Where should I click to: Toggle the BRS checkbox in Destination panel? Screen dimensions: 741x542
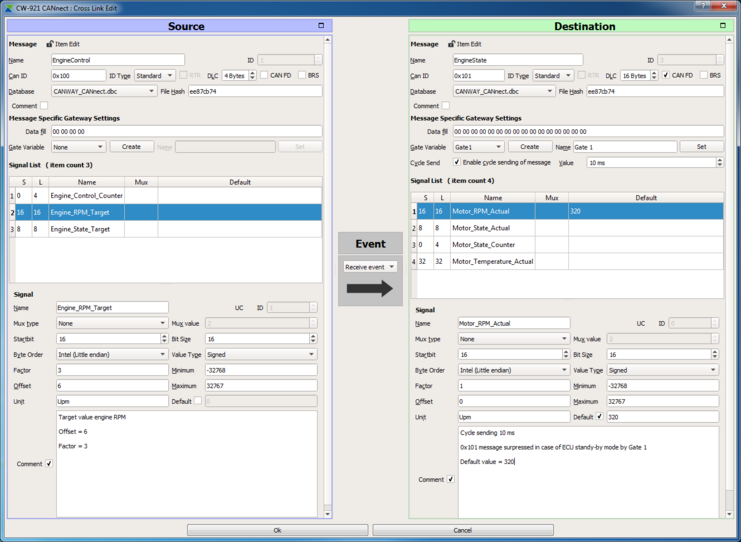click(x=703, y=75)
